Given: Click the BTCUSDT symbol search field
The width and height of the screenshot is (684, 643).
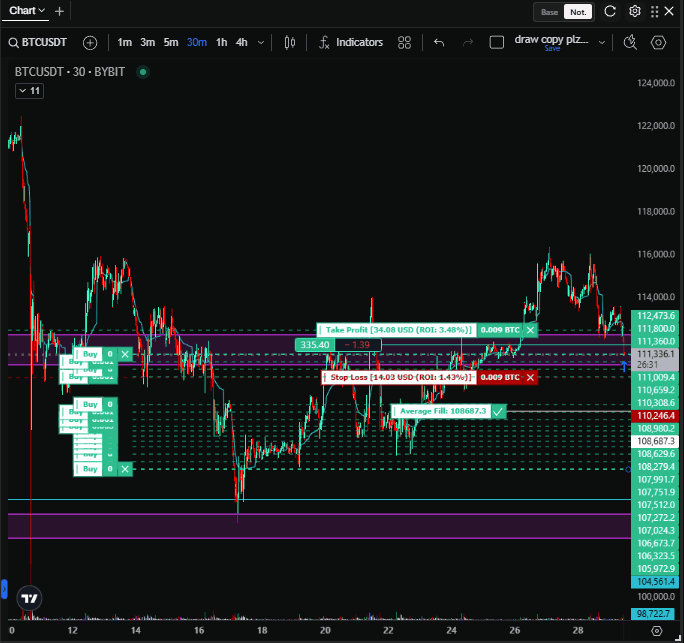Looking at the screenshot, I should point(44,43).
